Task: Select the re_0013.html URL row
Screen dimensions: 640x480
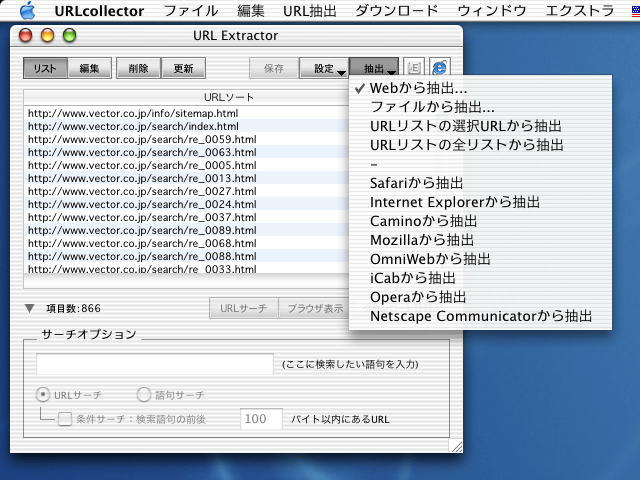Action: [x=187, y=178]
